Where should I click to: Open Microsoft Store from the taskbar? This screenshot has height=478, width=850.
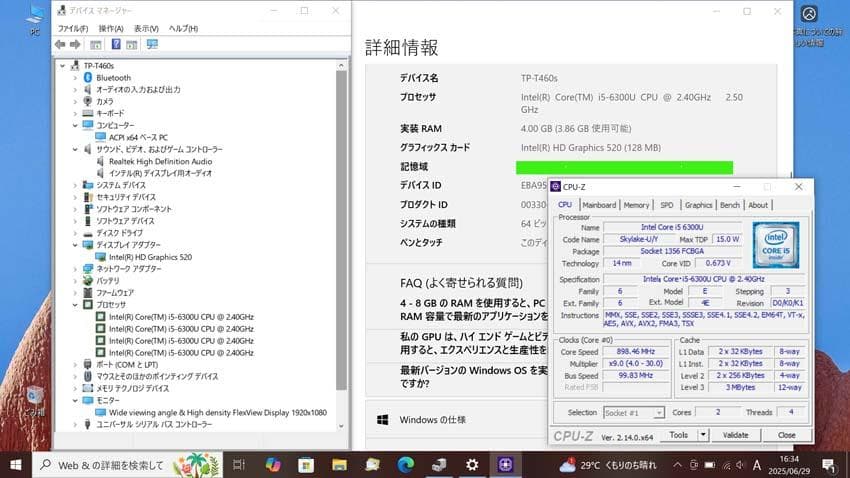(x=306, y=464)
